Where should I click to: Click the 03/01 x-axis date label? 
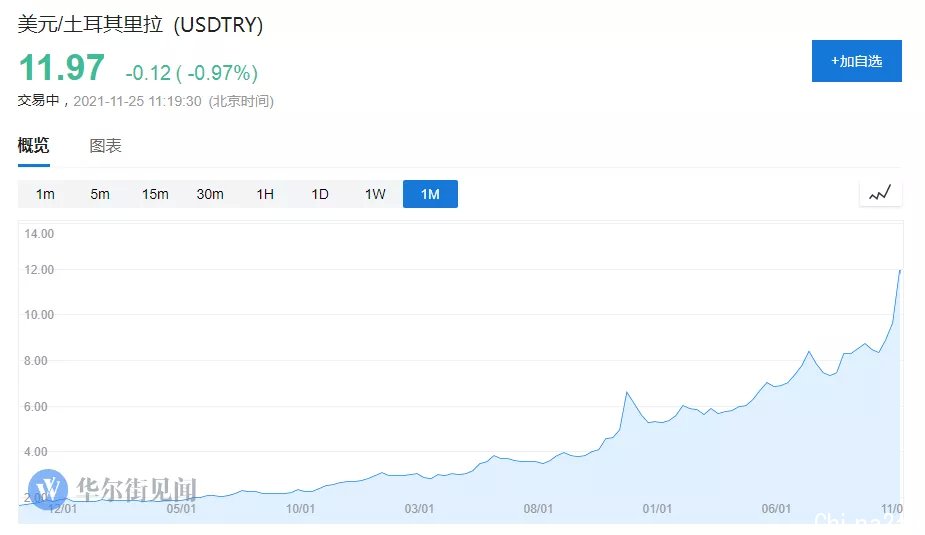[x=419, y=508]
